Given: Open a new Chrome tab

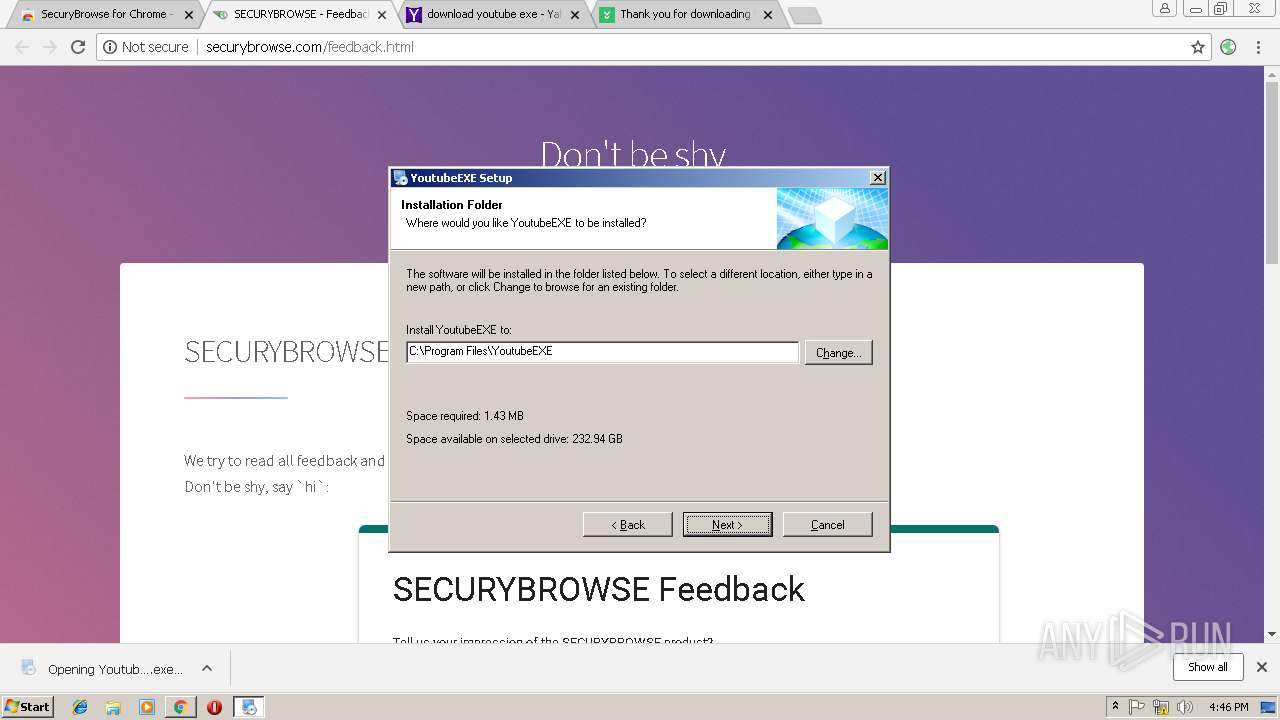Looking at the screenshot, I should tap(804, 16).
